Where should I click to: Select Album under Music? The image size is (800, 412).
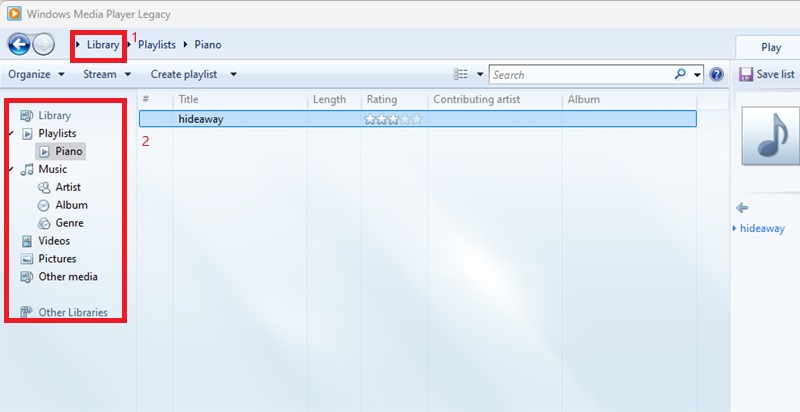(x=71, y=205)
